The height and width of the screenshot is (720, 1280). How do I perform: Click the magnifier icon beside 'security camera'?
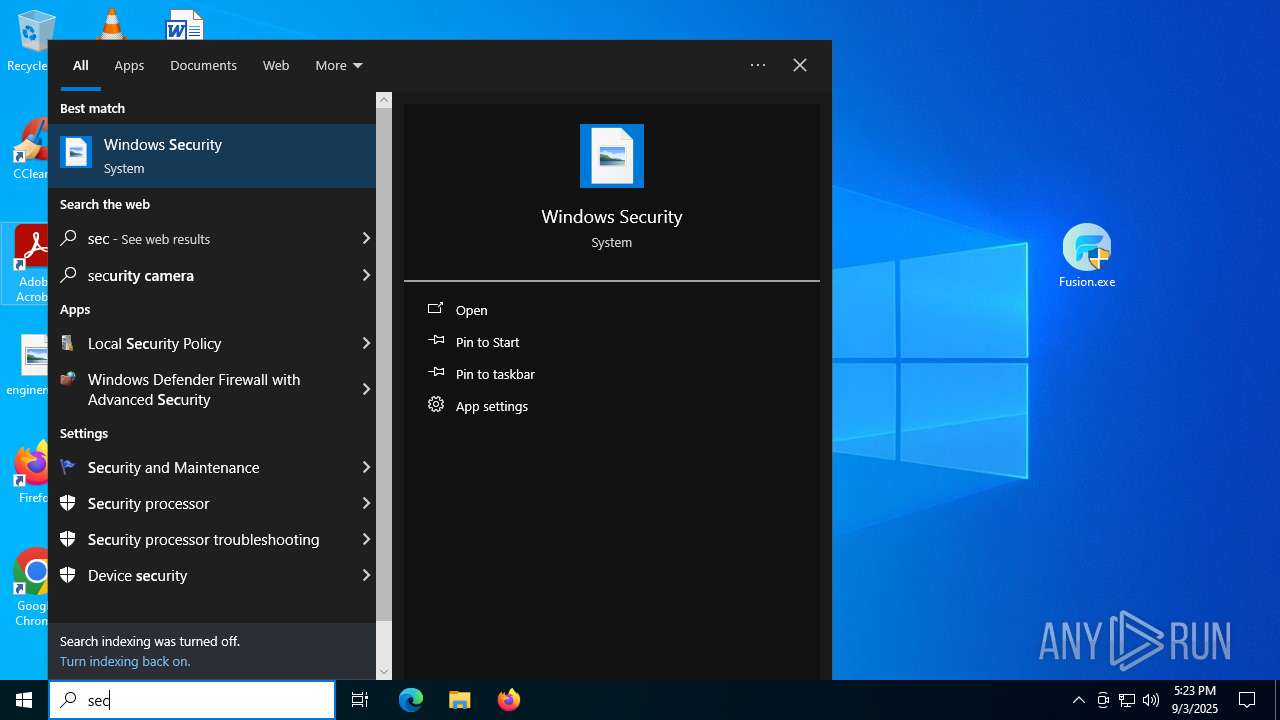(x=68, y=274)
